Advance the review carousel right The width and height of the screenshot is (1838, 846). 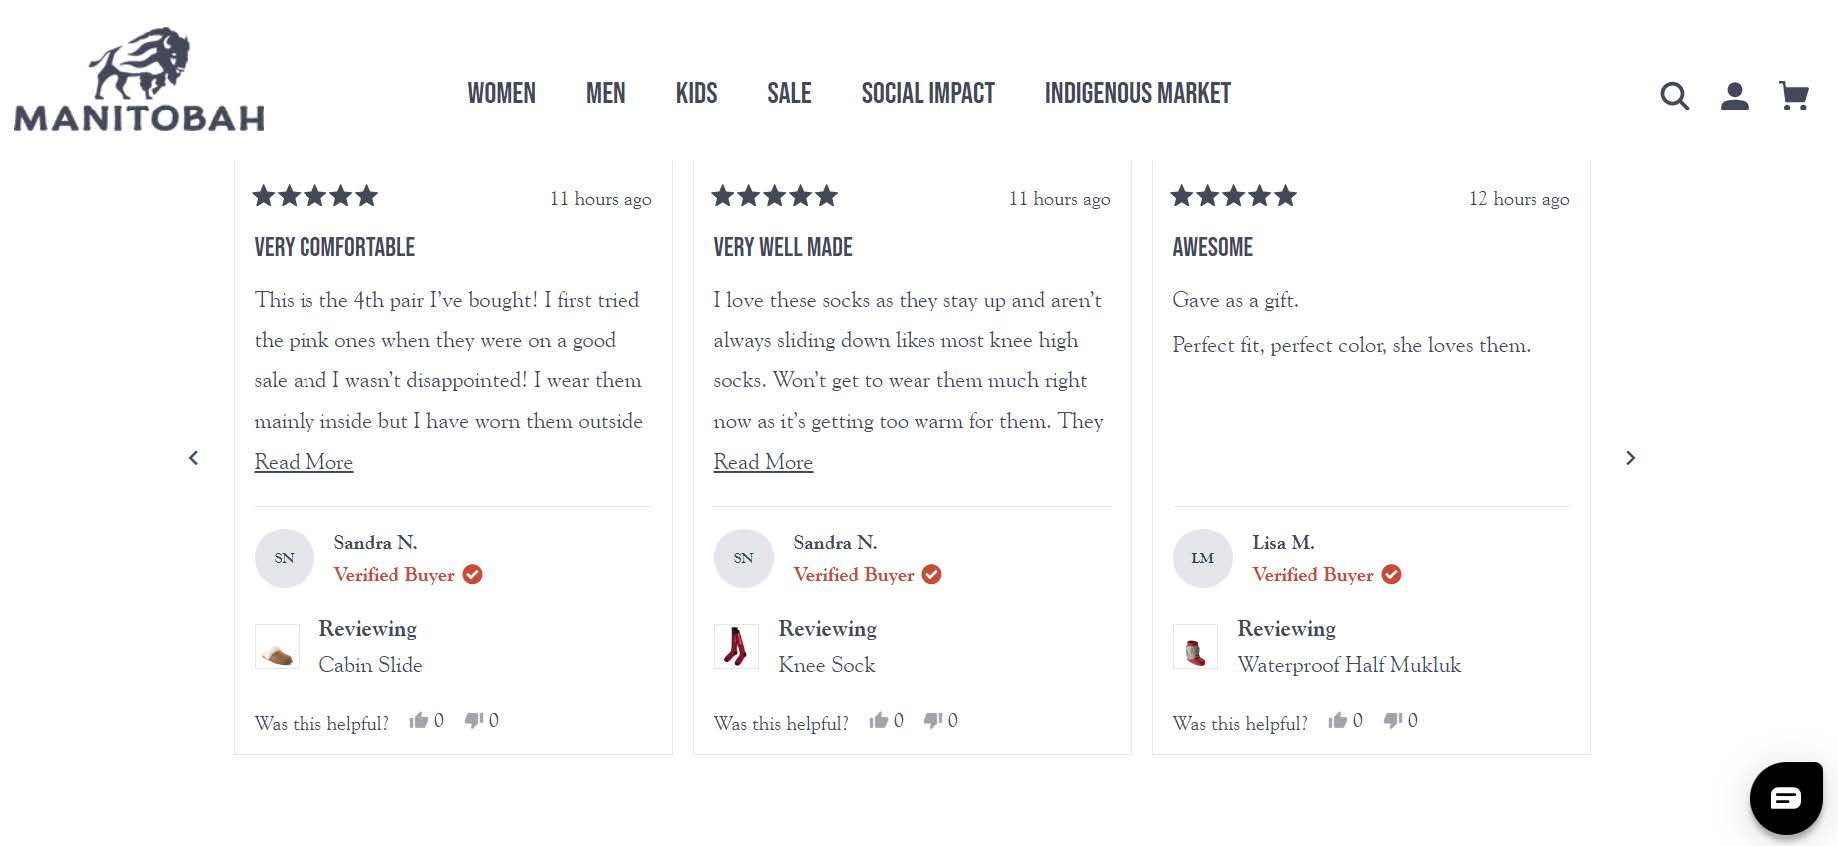pos(1631,457)
